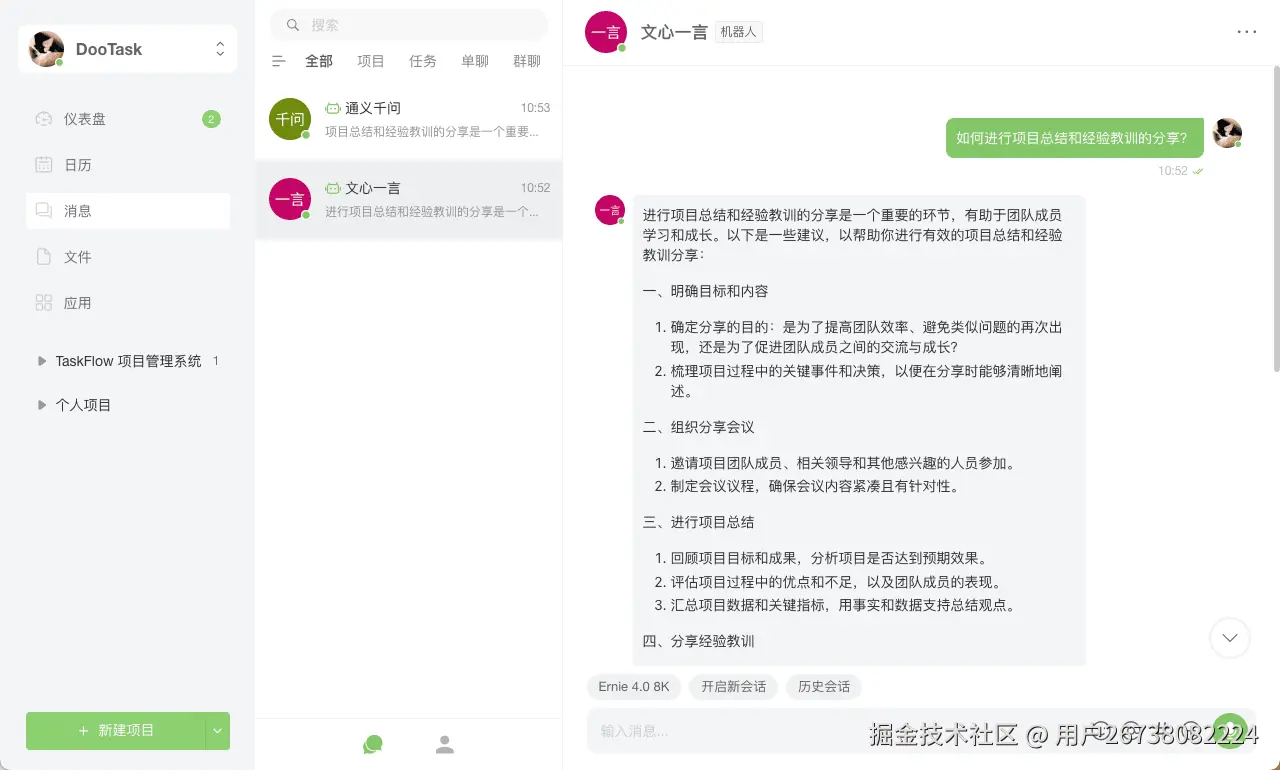The image size is (1280, 770).
Task: Open the Messages (消息) sidebar item
Action: point(128,211)
